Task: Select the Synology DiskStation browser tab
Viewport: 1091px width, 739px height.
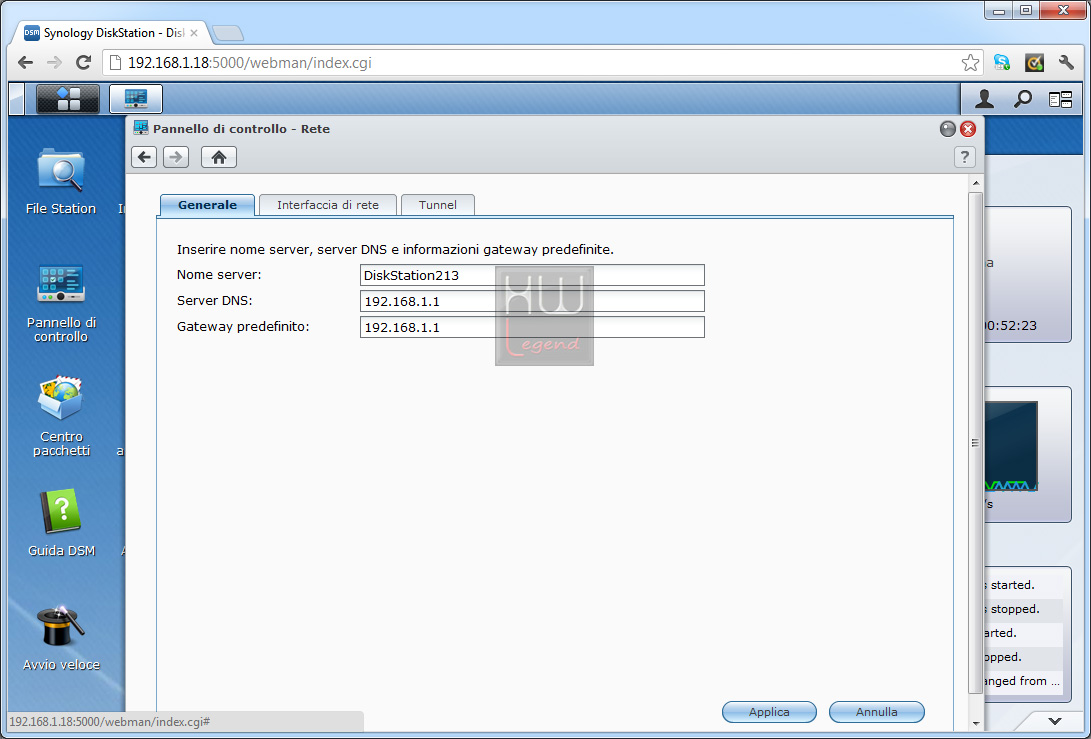Action: click(111, 33)
